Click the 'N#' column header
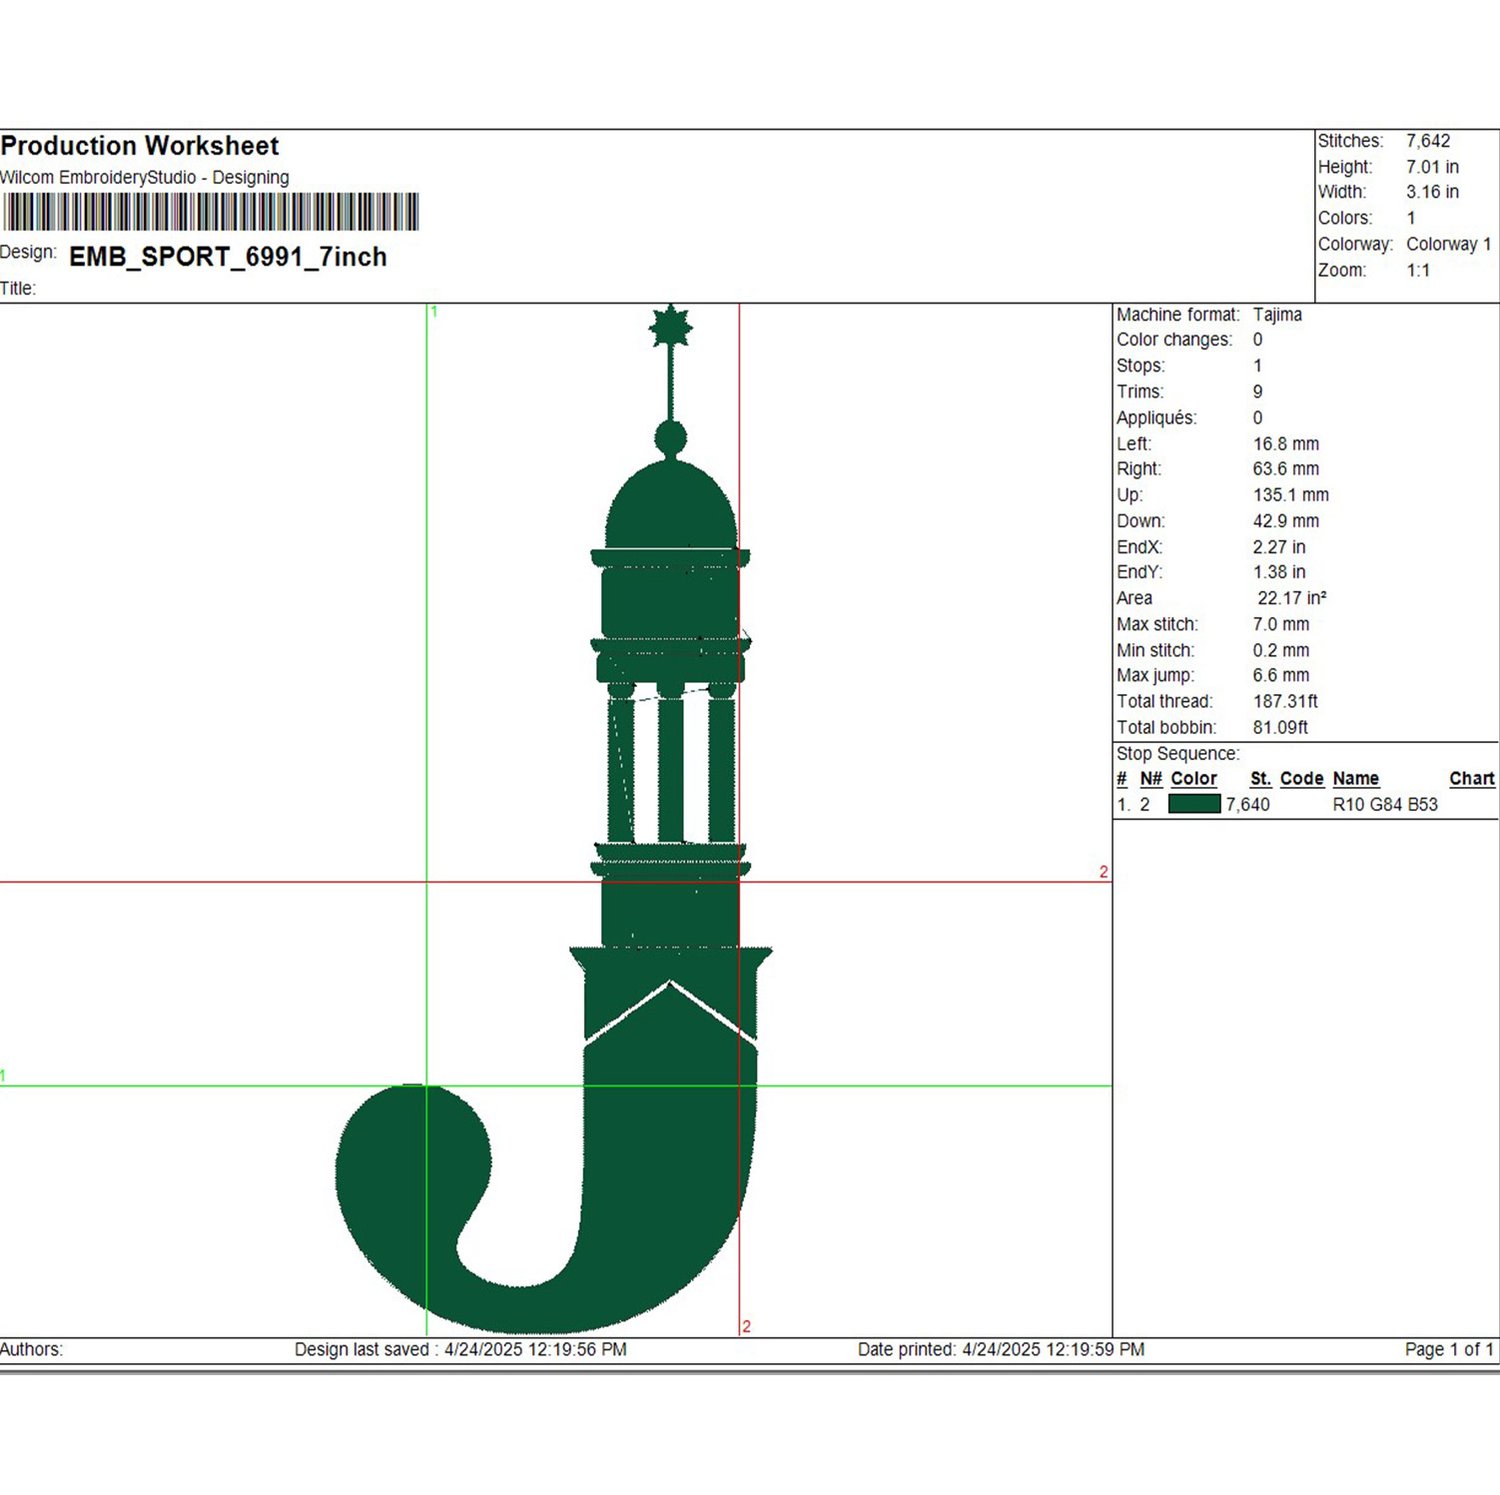Image resolution: width=1500 pixels, height=1495 pixels. [x=1151, y=779]
